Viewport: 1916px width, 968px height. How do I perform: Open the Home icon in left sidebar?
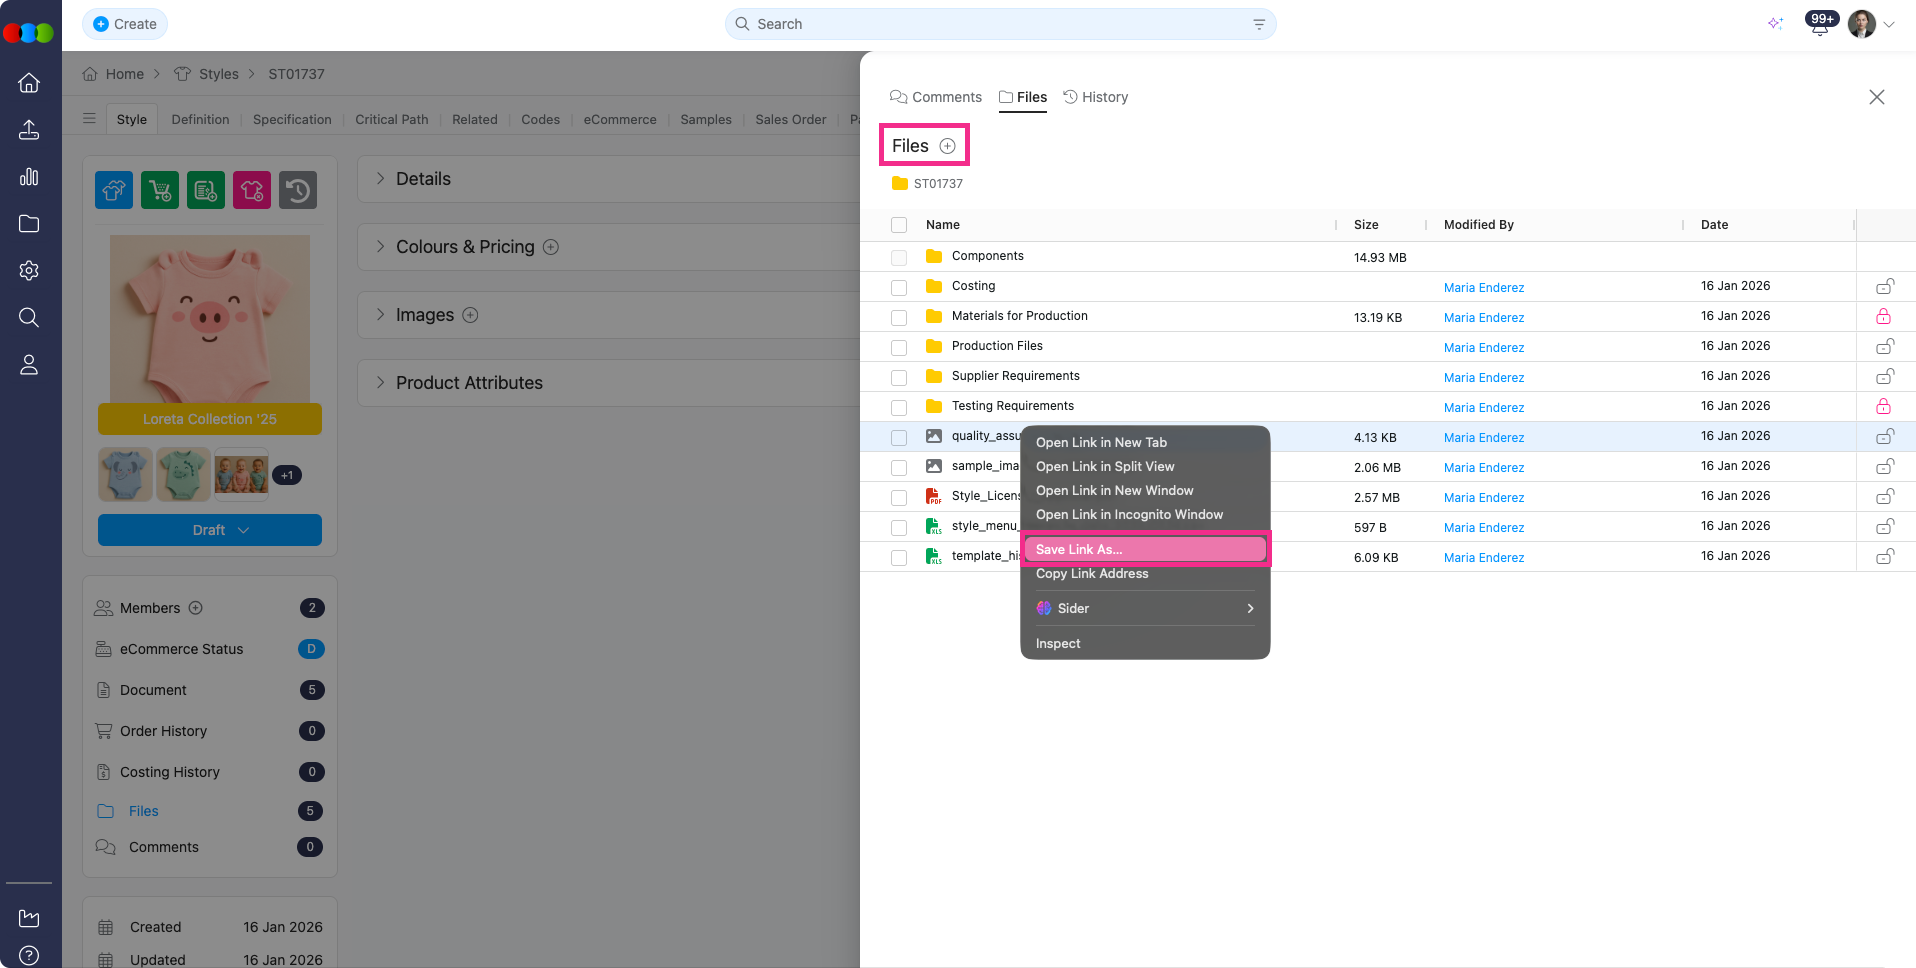[29, 83]
